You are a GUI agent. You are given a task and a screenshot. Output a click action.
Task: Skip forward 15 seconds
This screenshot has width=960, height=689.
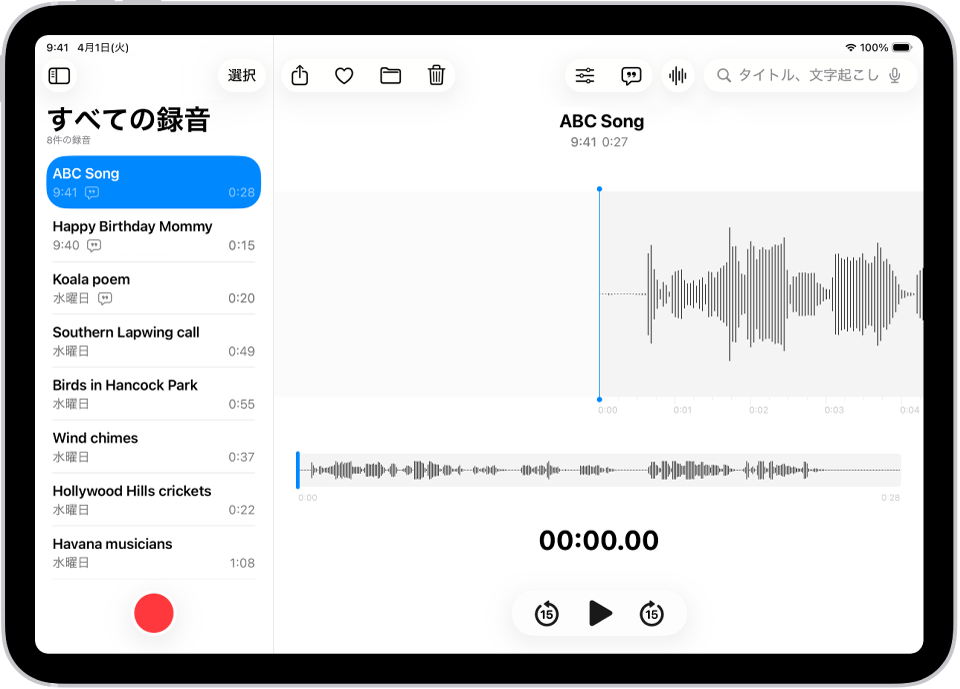tap(653, 614)
